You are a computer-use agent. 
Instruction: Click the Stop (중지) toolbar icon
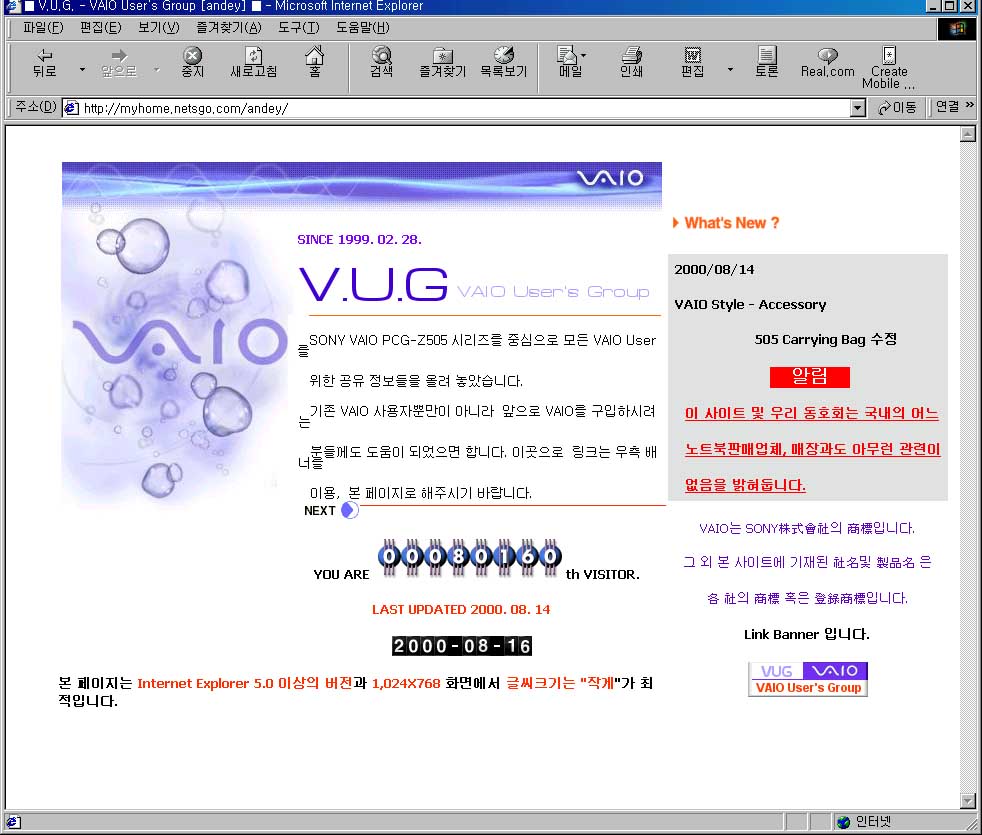coord(191,62)
